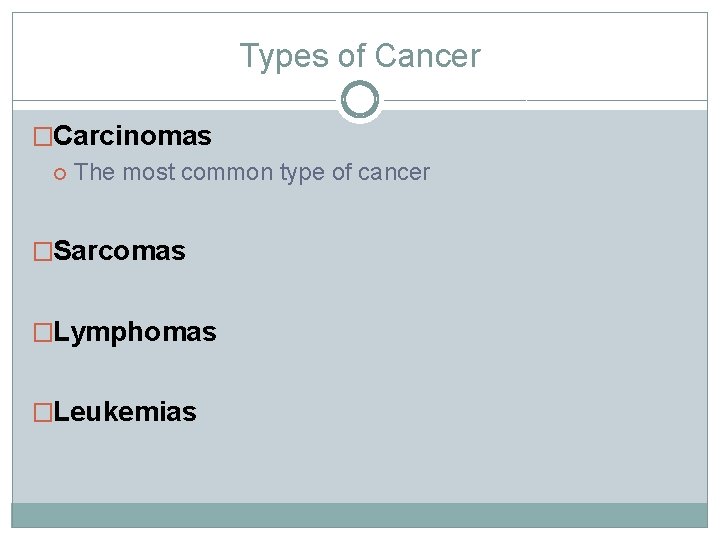
Task: Click the white title background left of heading
Action: 120,56
